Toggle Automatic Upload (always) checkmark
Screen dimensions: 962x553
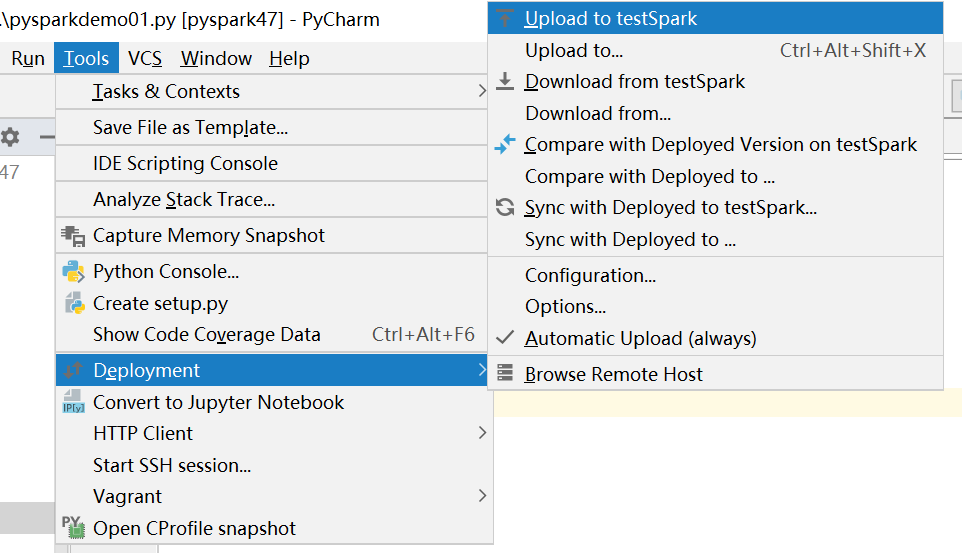pos(505,338)
